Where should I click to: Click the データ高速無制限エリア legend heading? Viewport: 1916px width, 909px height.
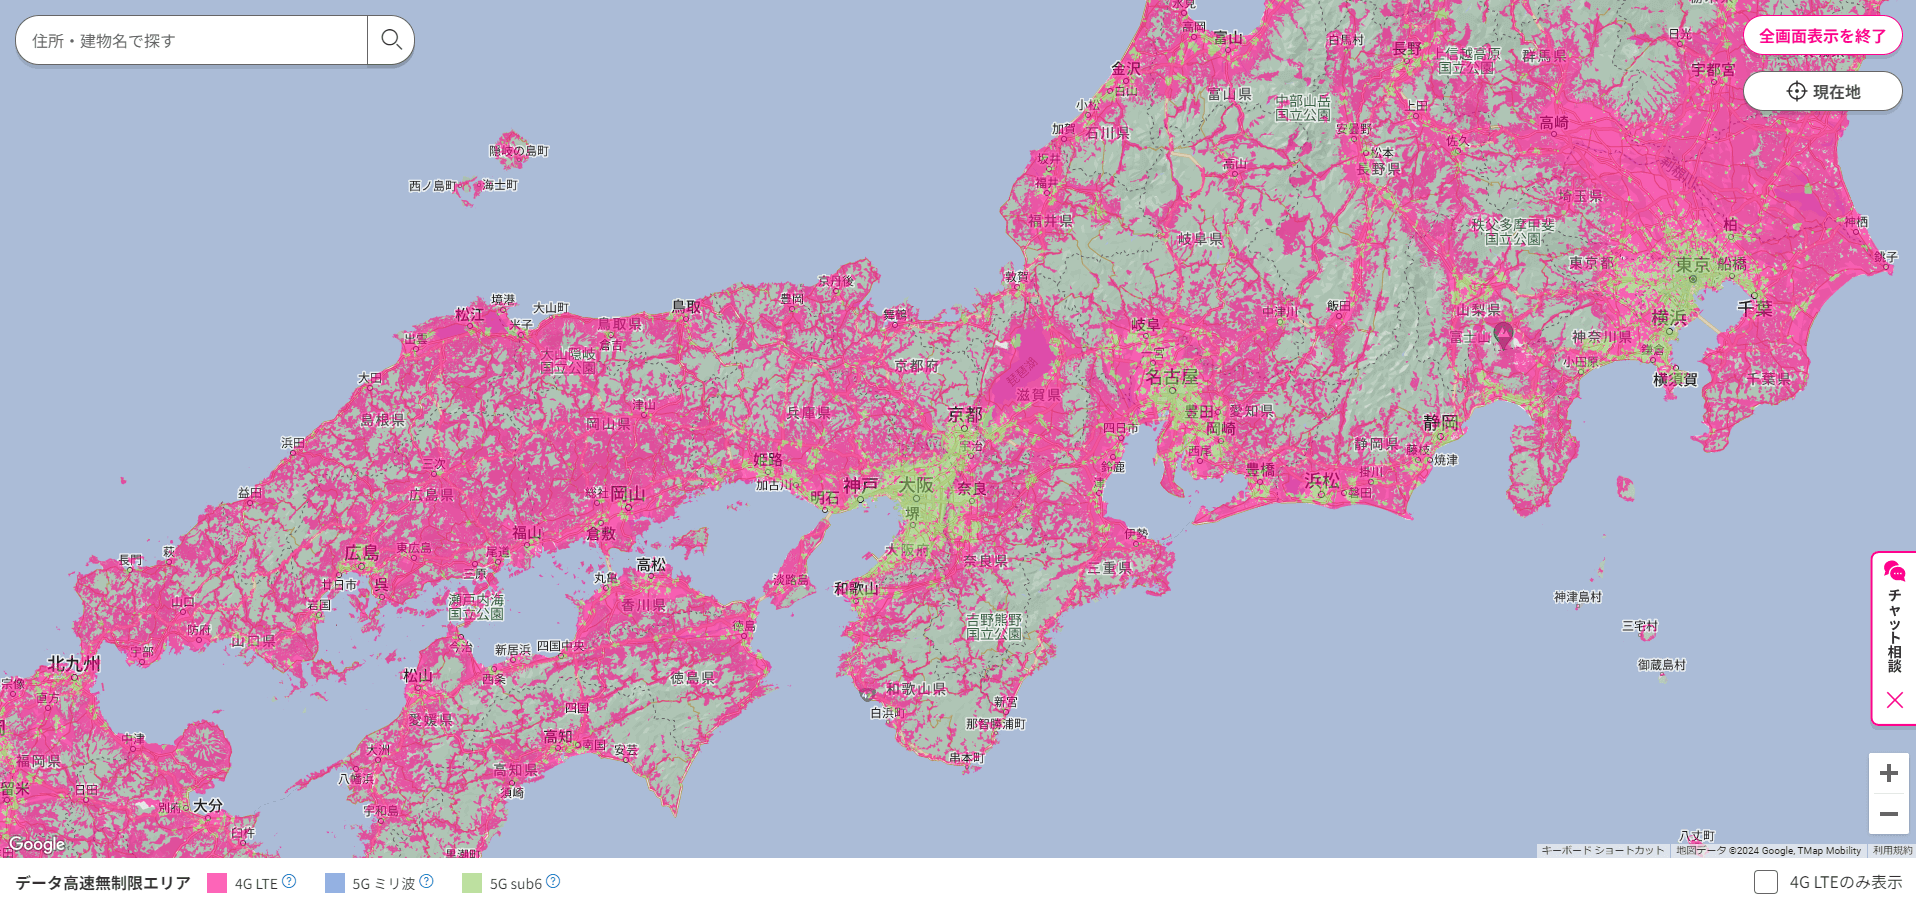pos(103,883)
